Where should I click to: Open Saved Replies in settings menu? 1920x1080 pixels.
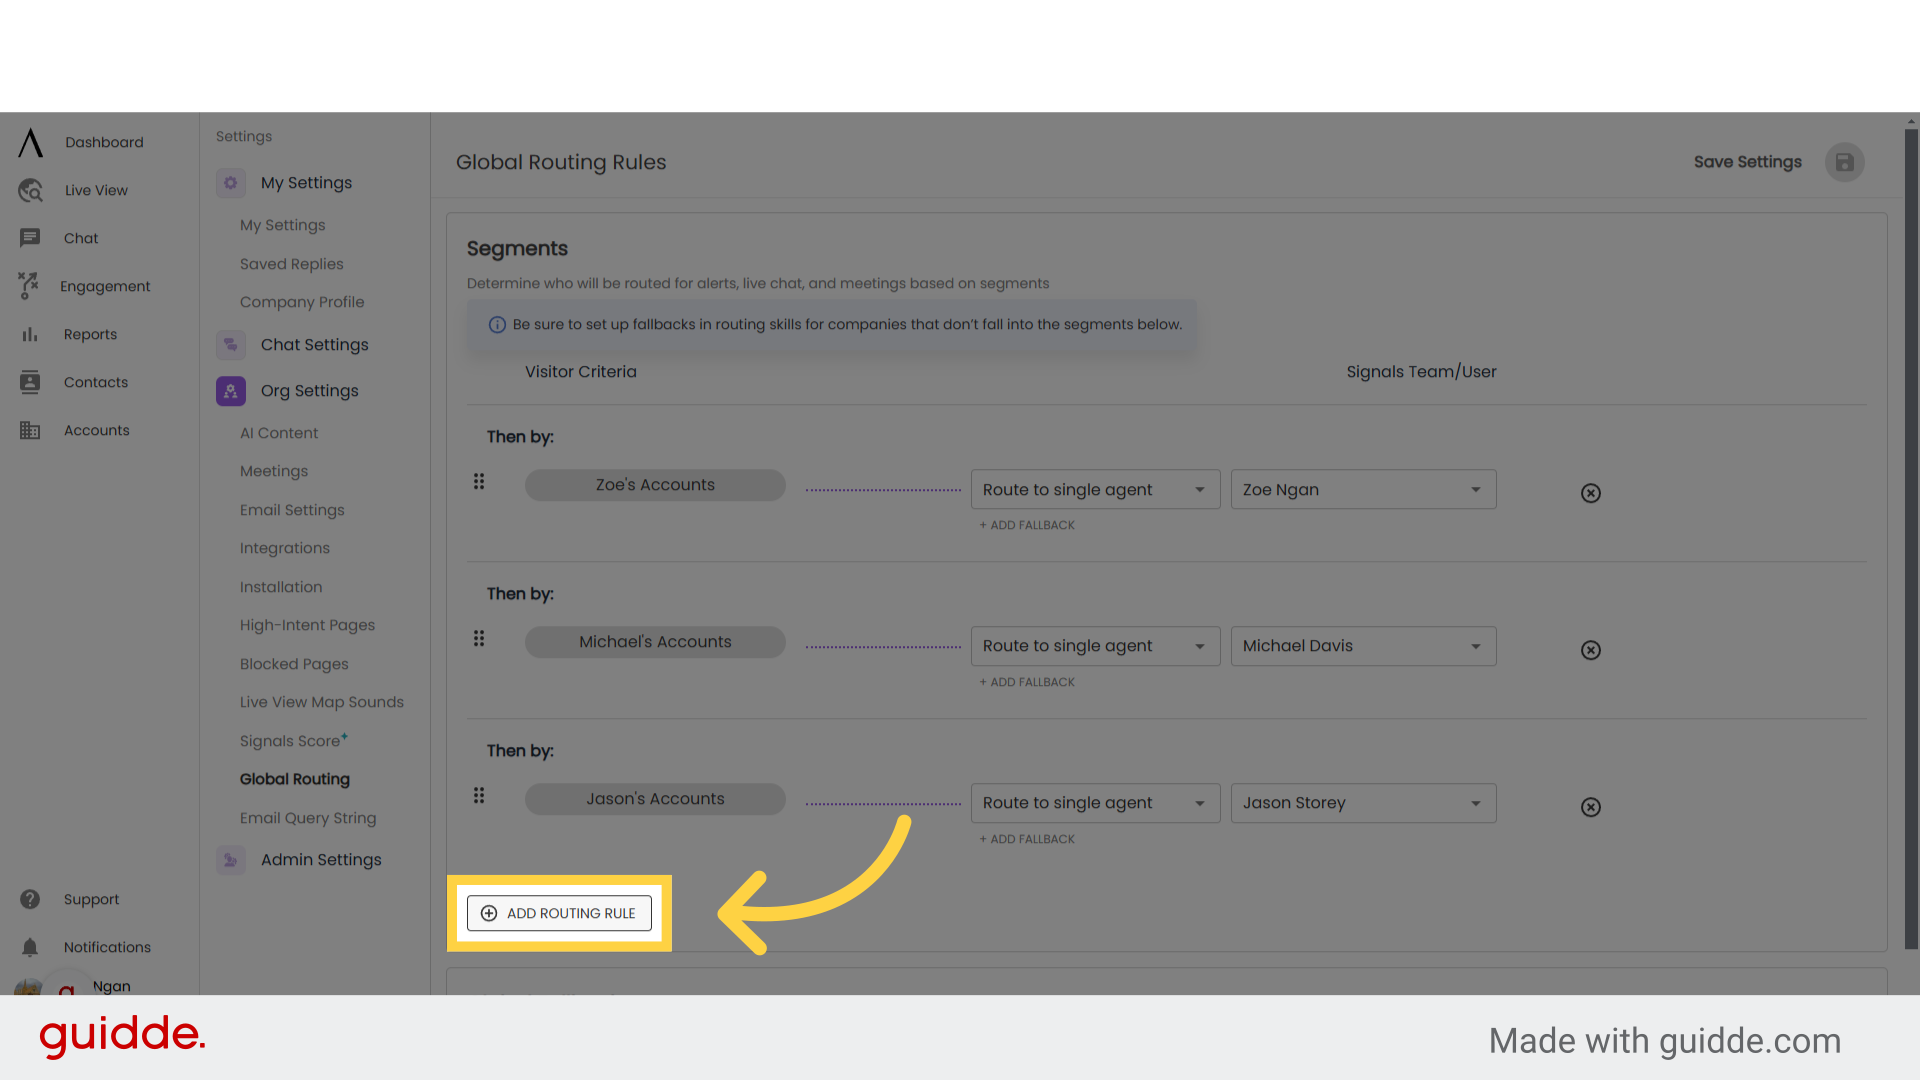pos(292,264)
